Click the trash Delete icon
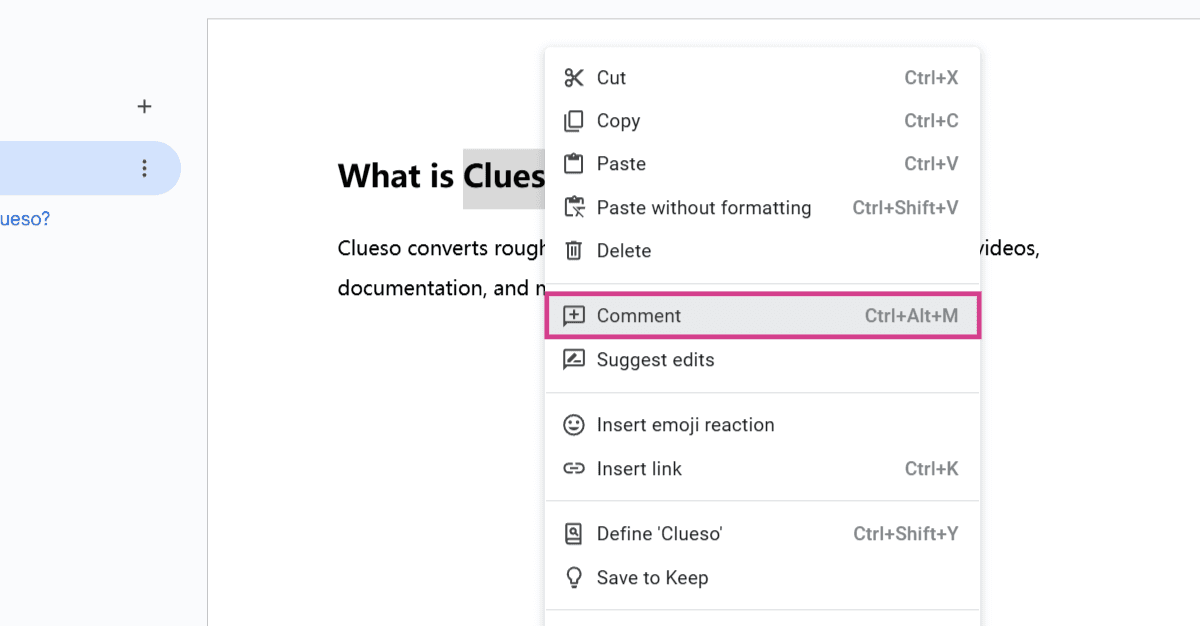Viewport: 1200px width, 626px height. 573,251
